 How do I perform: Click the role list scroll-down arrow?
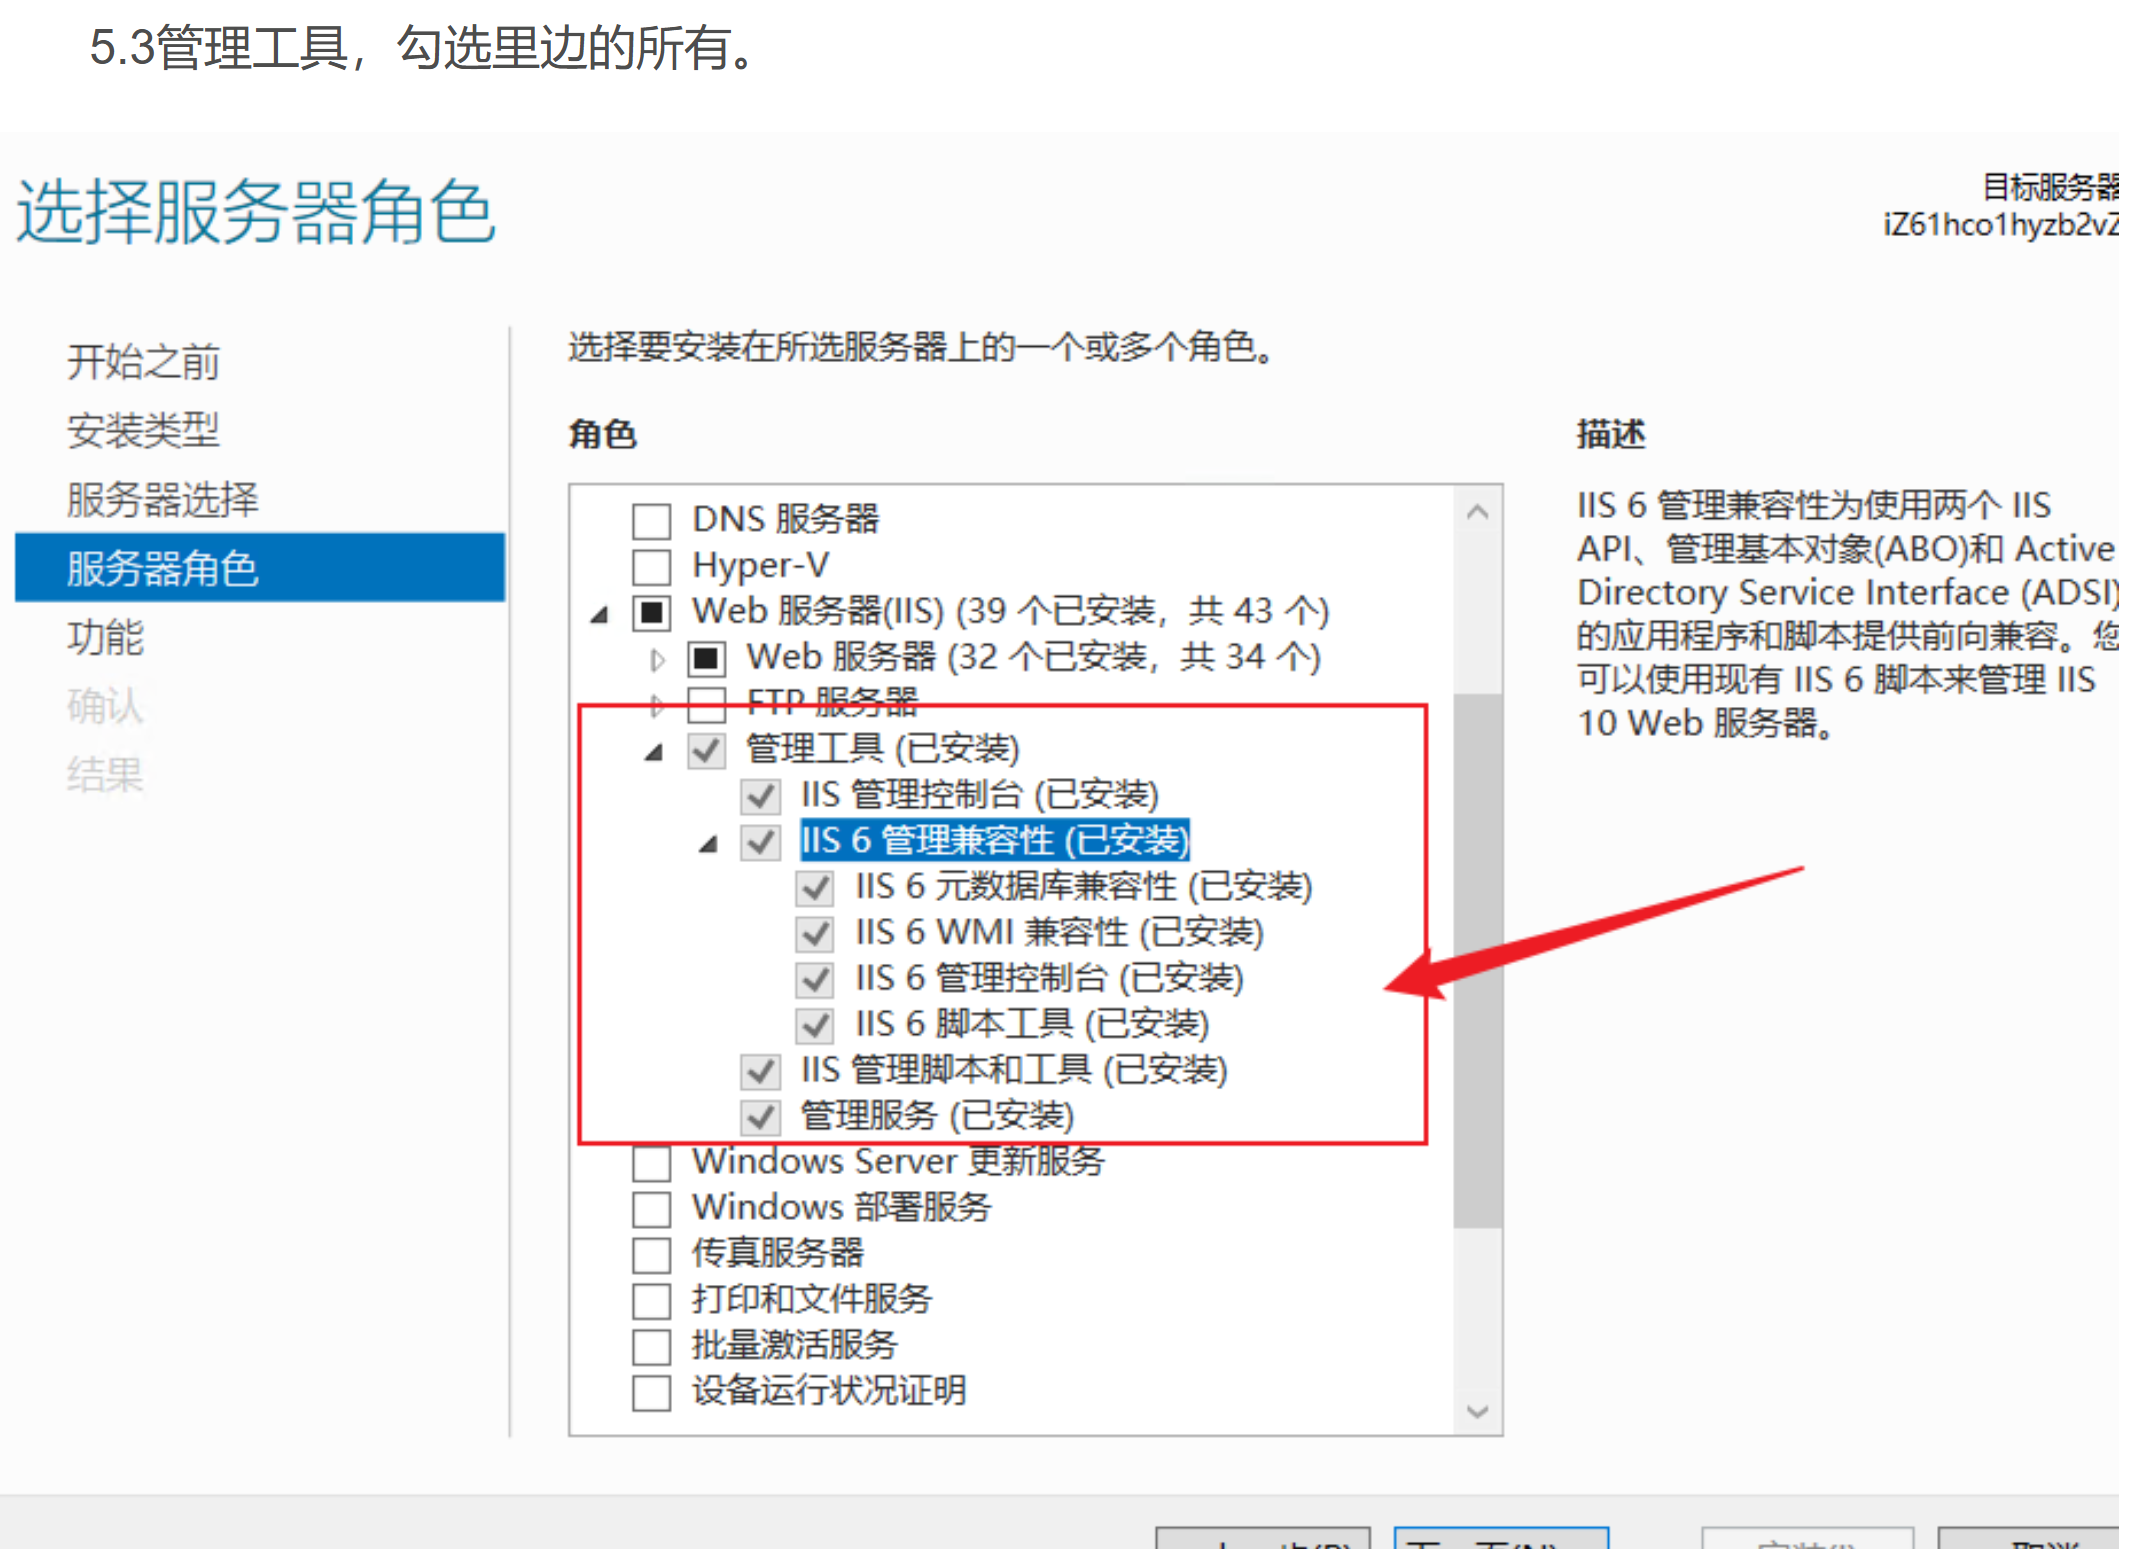(x=1477, y=1411)
